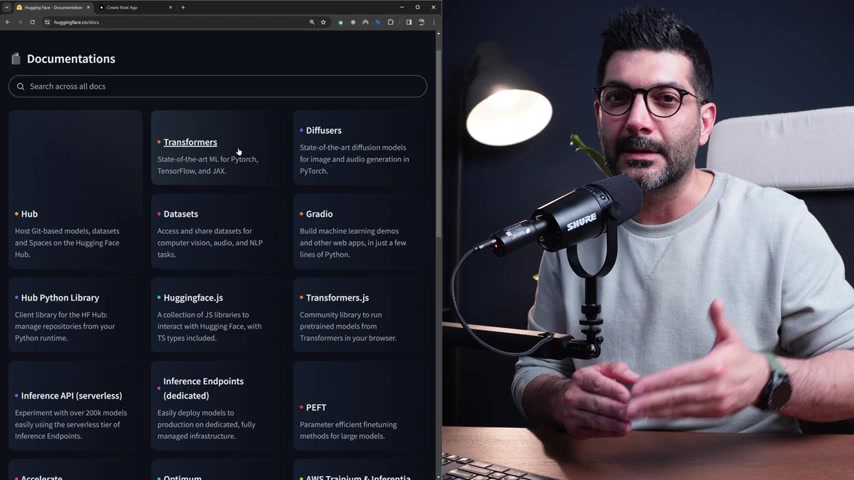This screenshot has width=854, height=480.
Task: Click the huggingface.co/docs address bar
Action: tap(185, 22)
